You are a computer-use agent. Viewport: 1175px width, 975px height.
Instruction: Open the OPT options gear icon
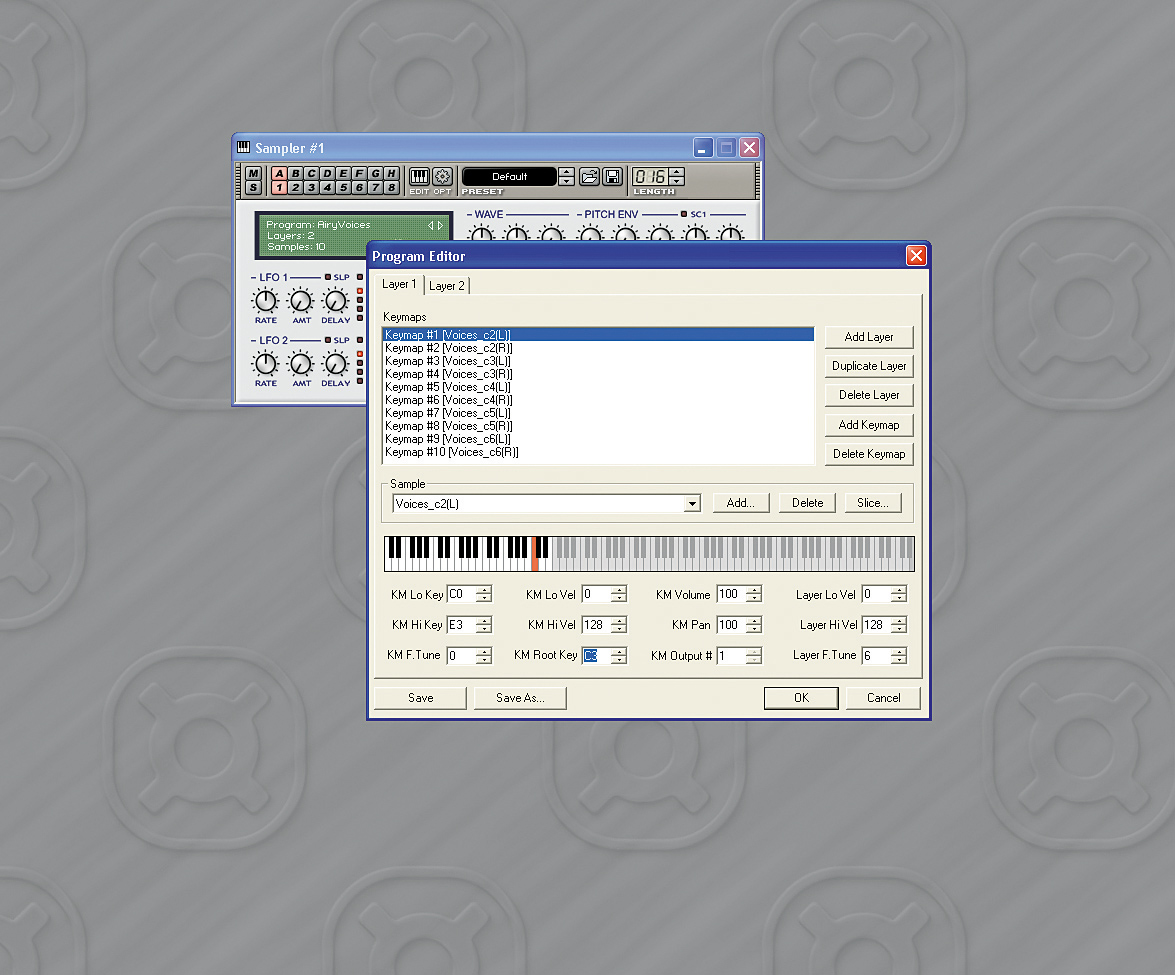pyautogui.click(x=443, y=177)
